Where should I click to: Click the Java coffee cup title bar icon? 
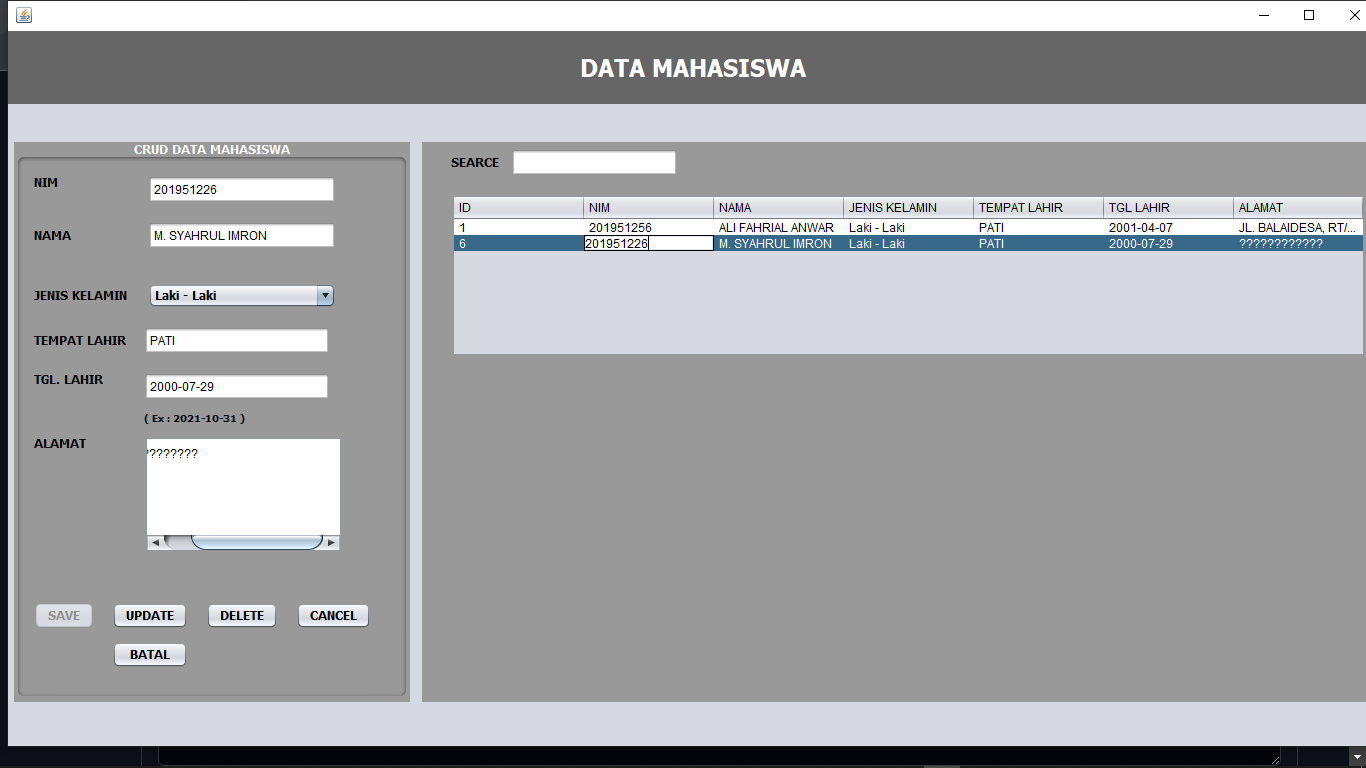pyautogui.click(x=22, y=15)
